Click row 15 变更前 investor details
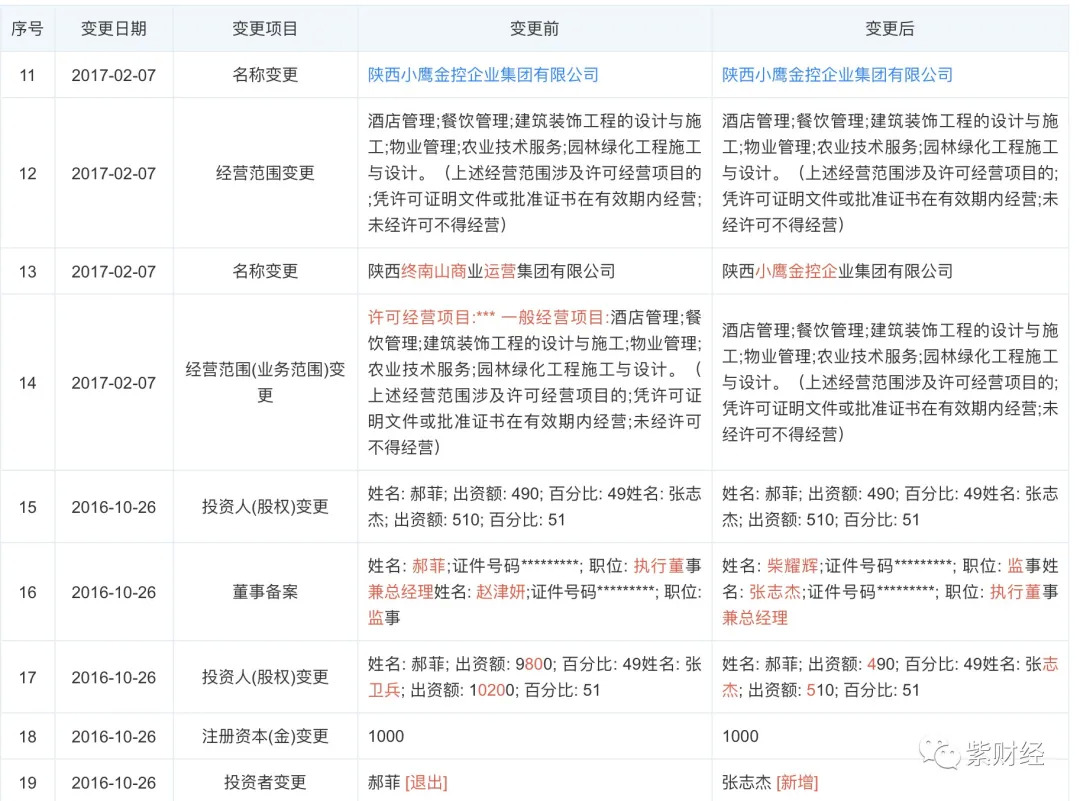Screen dimensions: 1080x801 (534, 507)
